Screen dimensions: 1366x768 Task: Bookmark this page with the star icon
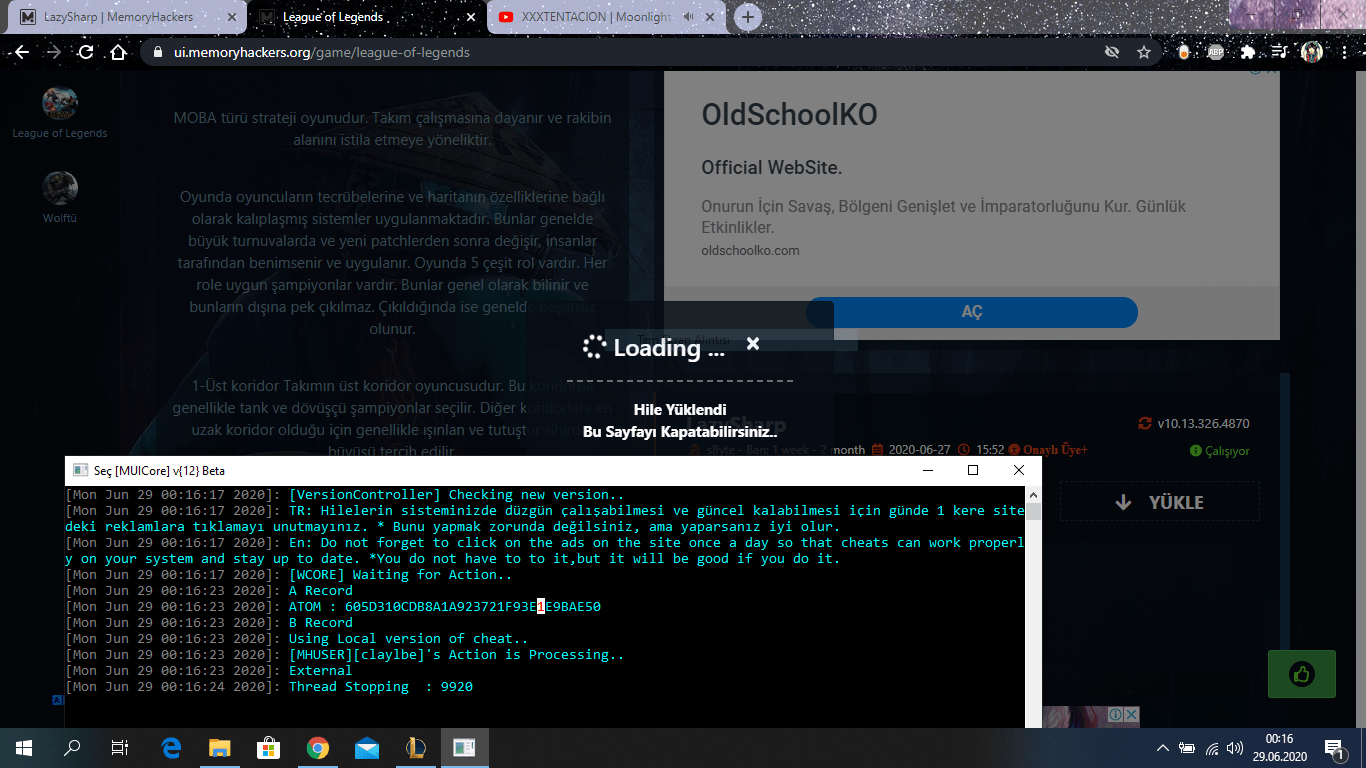click(1144, 52)
